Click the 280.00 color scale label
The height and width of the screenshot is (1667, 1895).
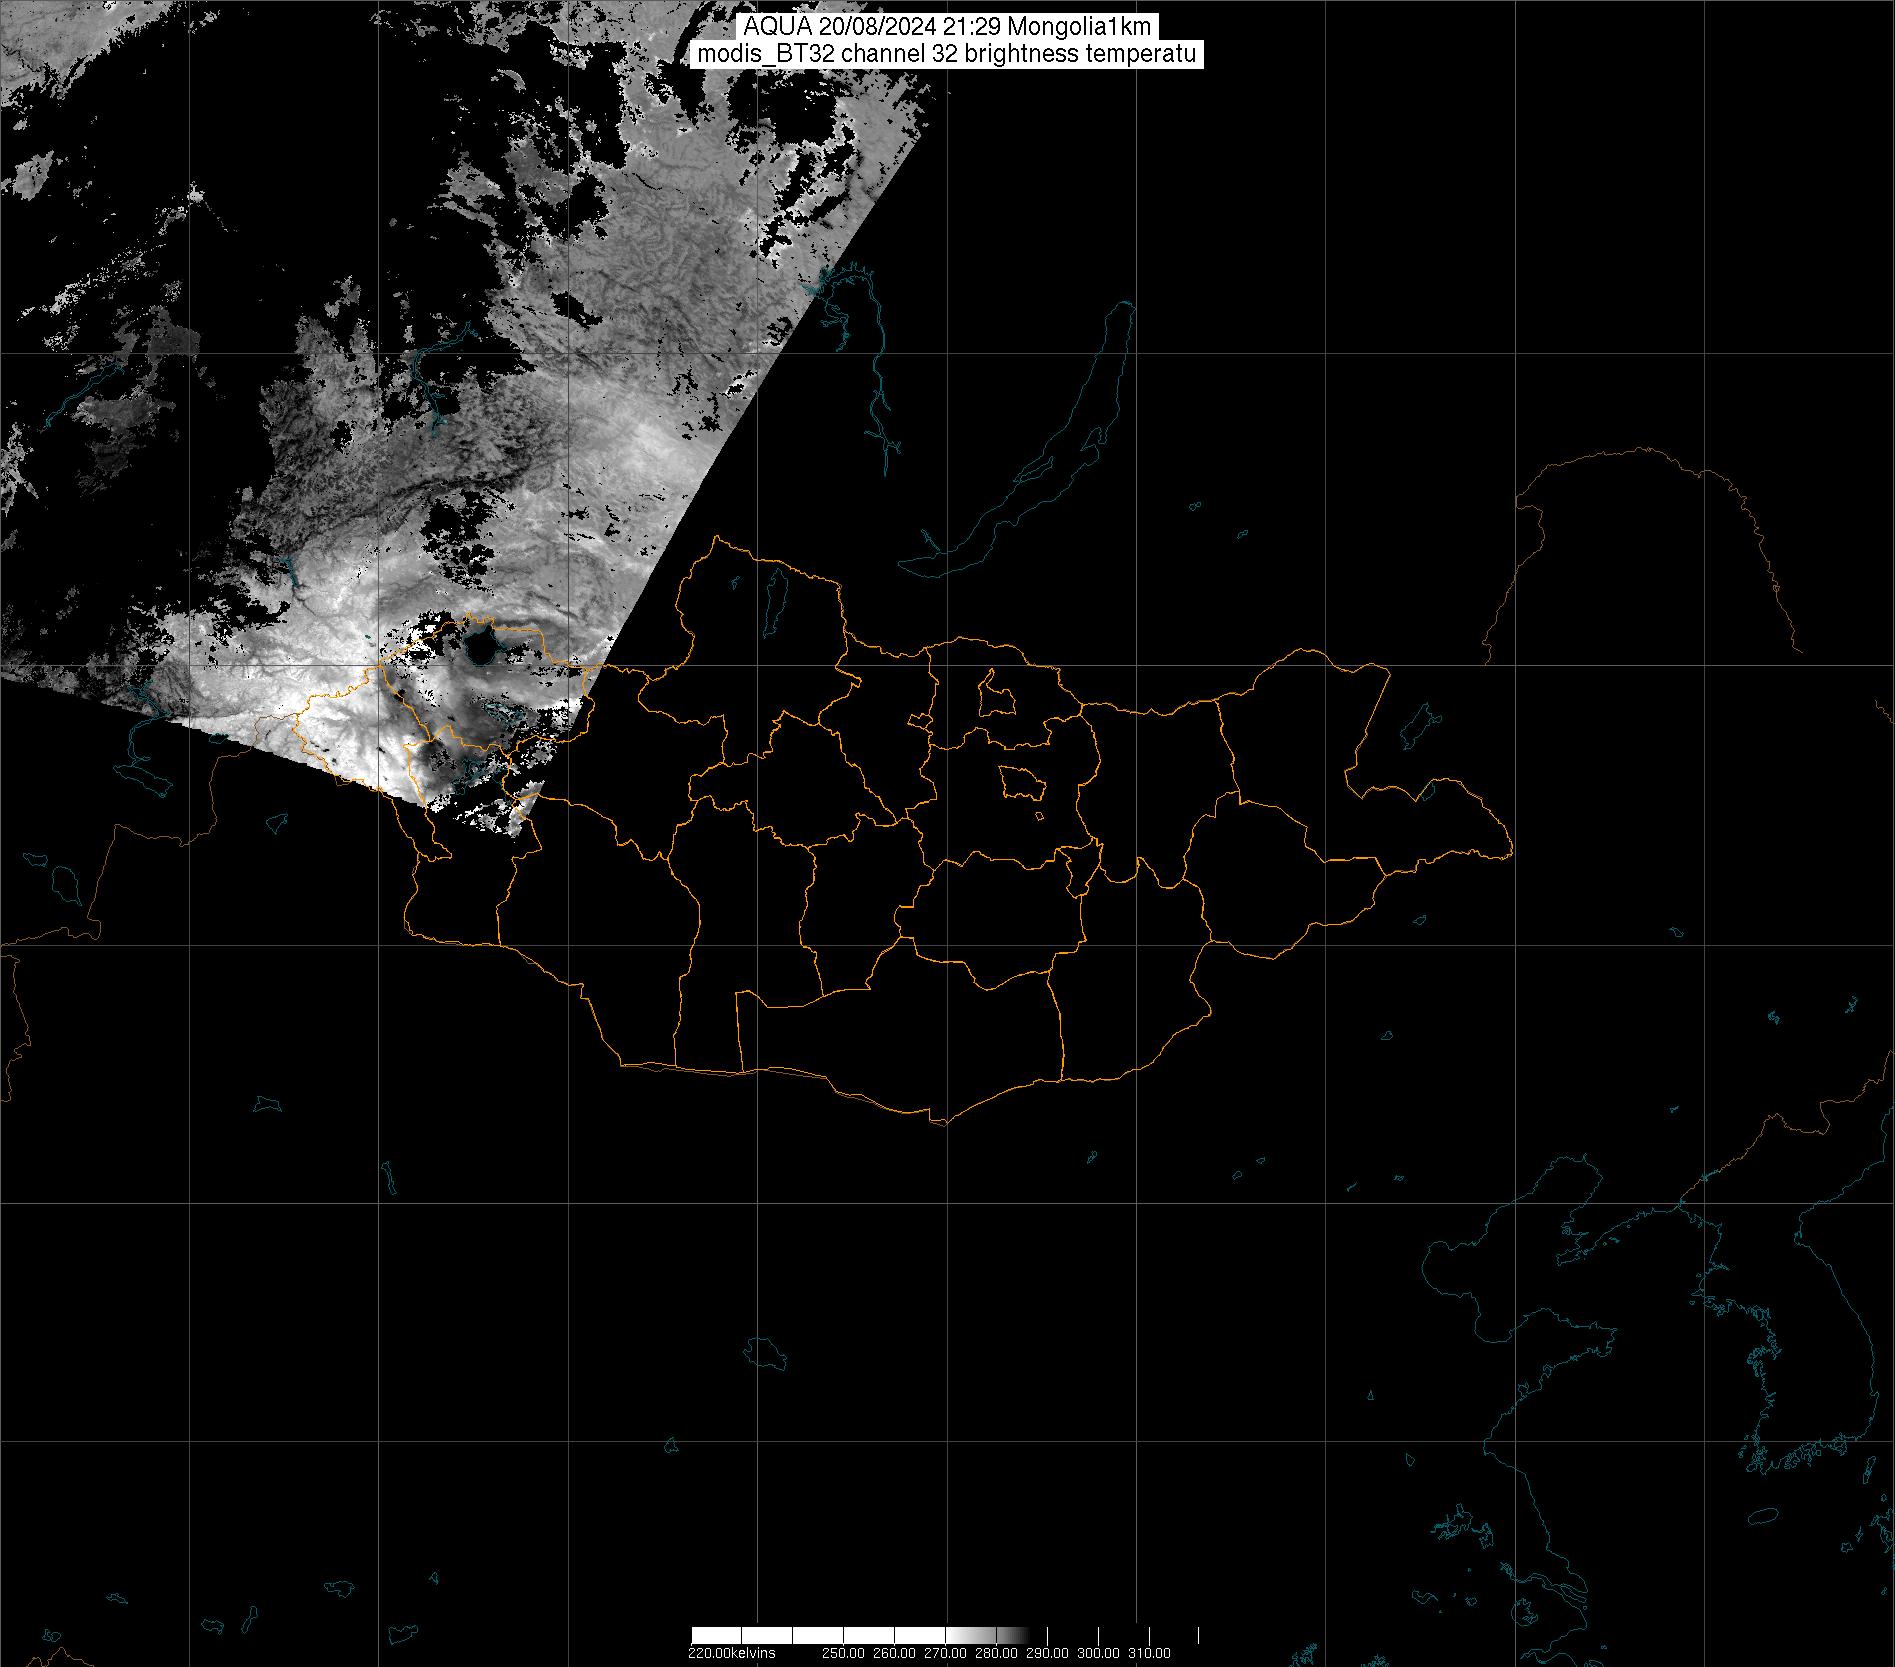998,1653
